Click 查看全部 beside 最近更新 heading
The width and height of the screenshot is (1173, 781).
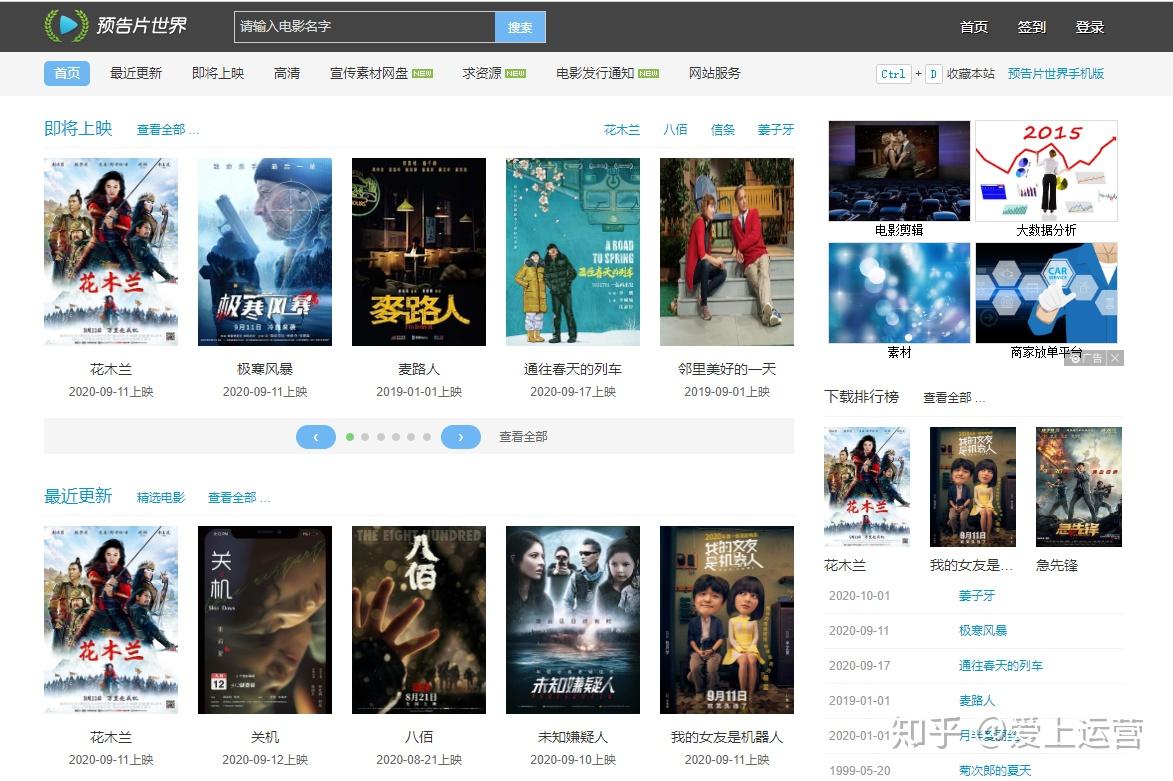point(239,497)
